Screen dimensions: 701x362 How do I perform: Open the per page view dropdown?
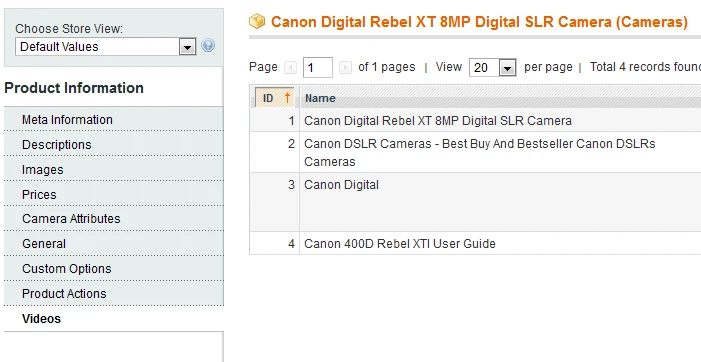(x=493, y=67)
